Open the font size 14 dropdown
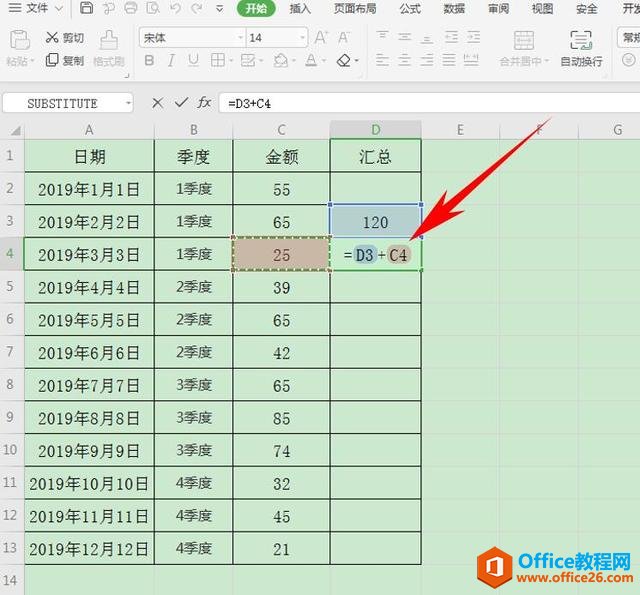640x595 pixels. (x=302, y=38)
